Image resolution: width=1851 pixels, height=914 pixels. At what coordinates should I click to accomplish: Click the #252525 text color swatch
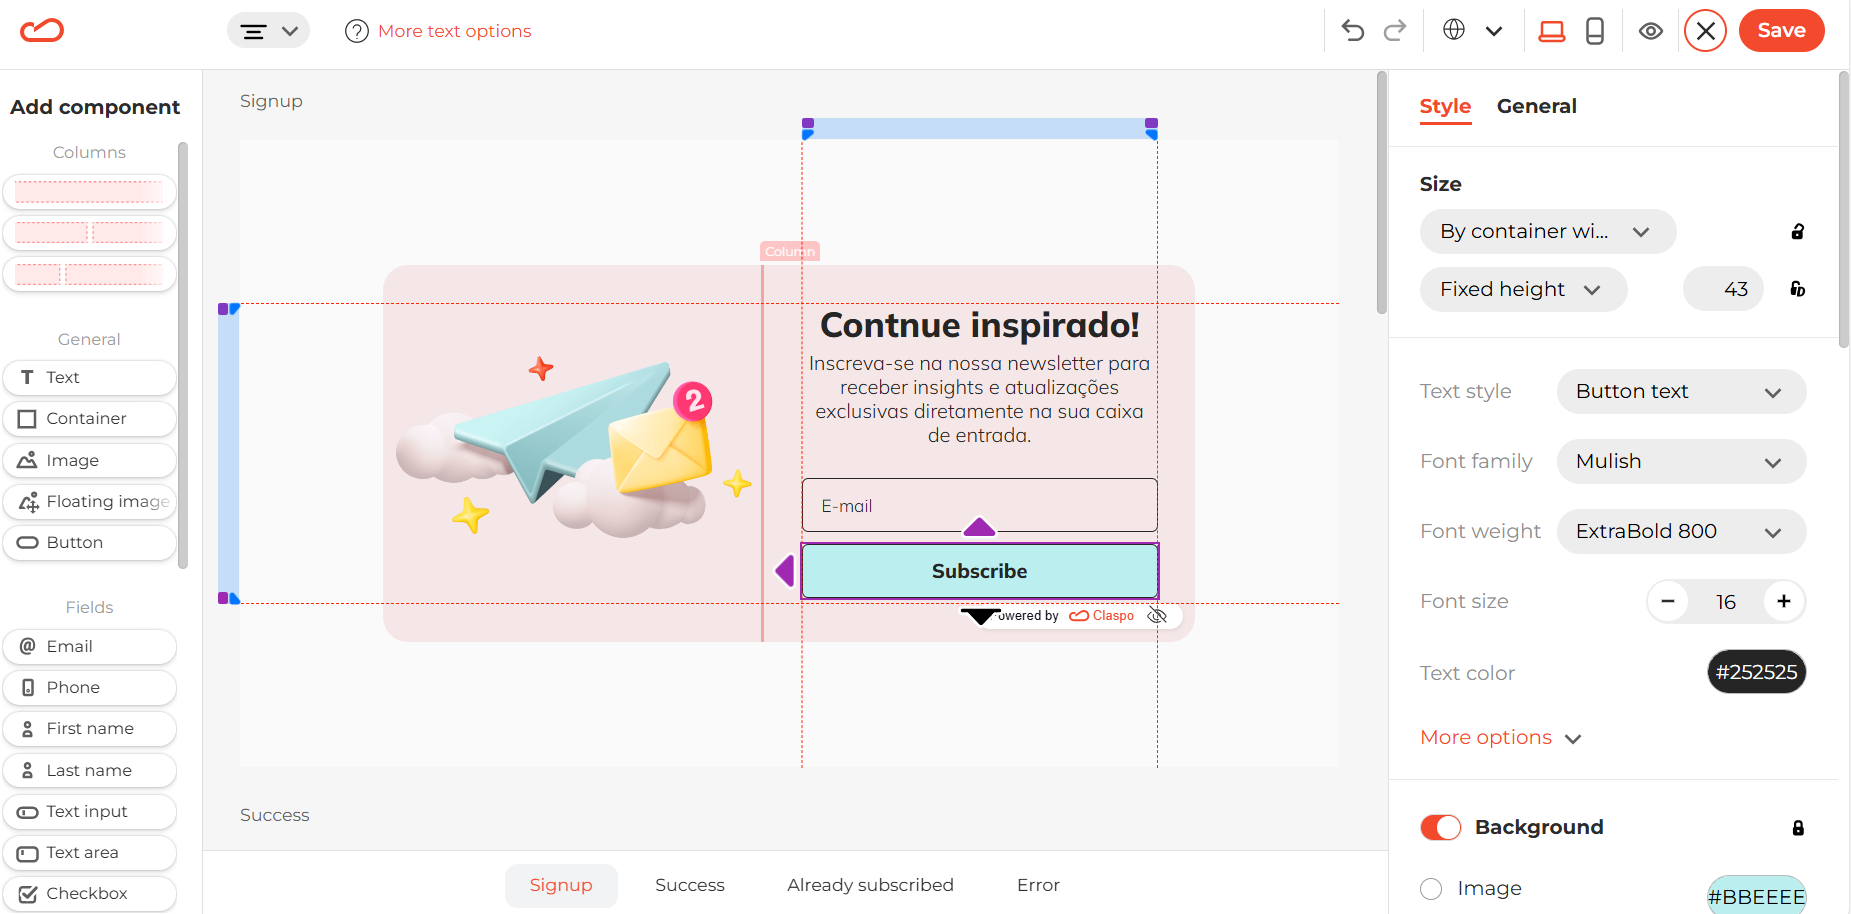pyautogui.click(x=1756, y=672)
